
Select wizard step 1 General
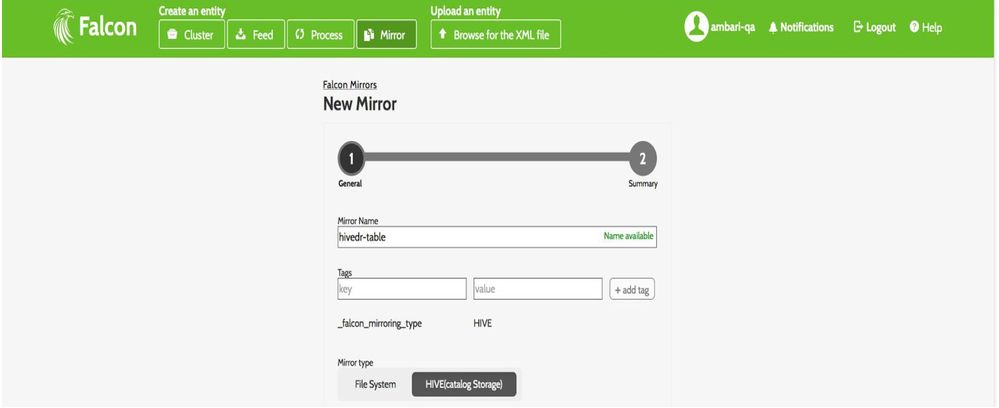[x=351, y=159]
